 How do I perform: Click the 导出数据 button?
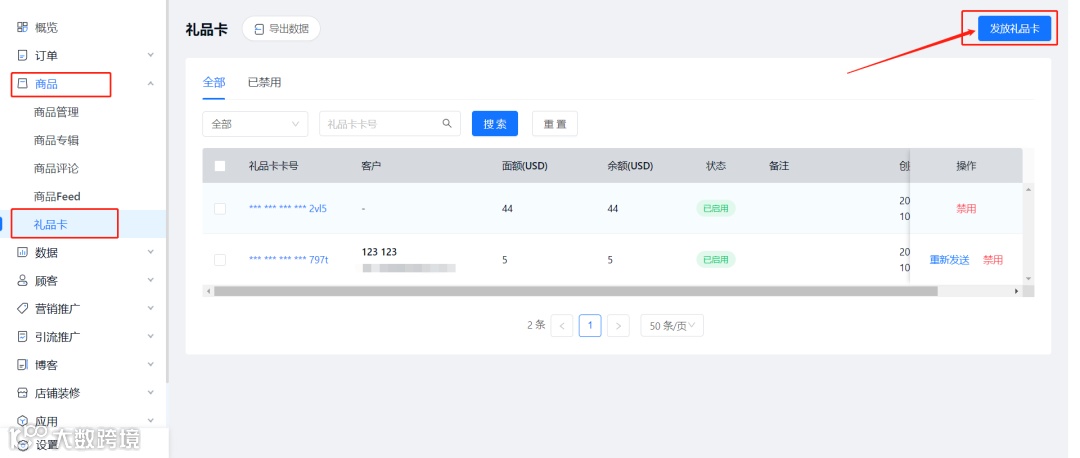281,29
